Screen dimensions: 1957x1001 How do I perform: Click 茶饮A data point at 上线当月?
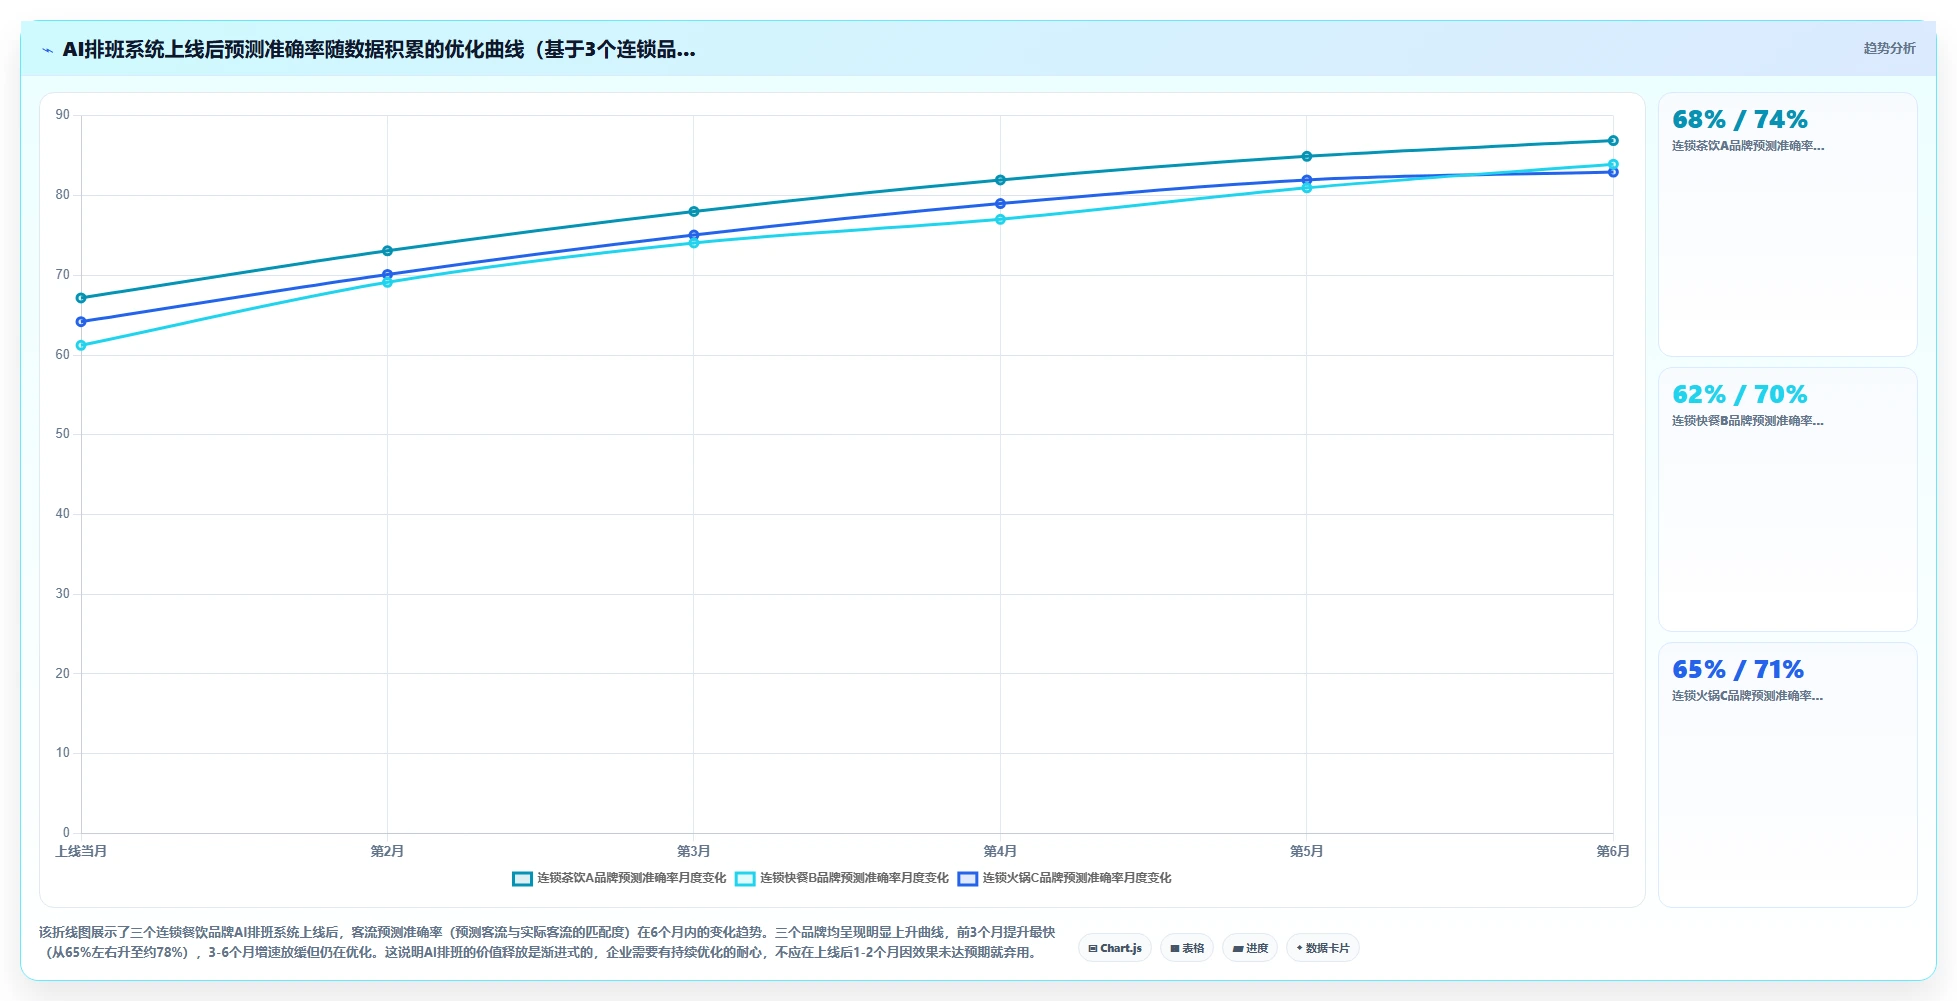click(x=81, y=298)
